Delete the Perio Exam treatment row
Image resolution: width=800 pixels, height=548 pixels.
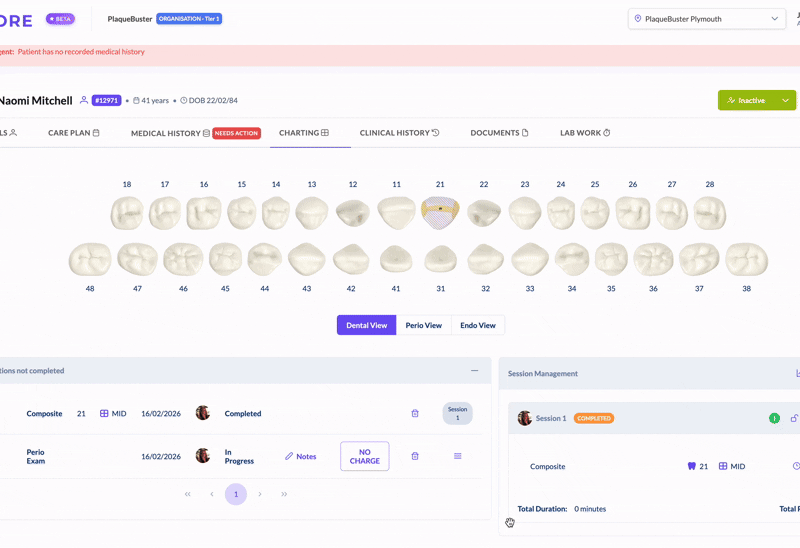click(x=415, y=456)
